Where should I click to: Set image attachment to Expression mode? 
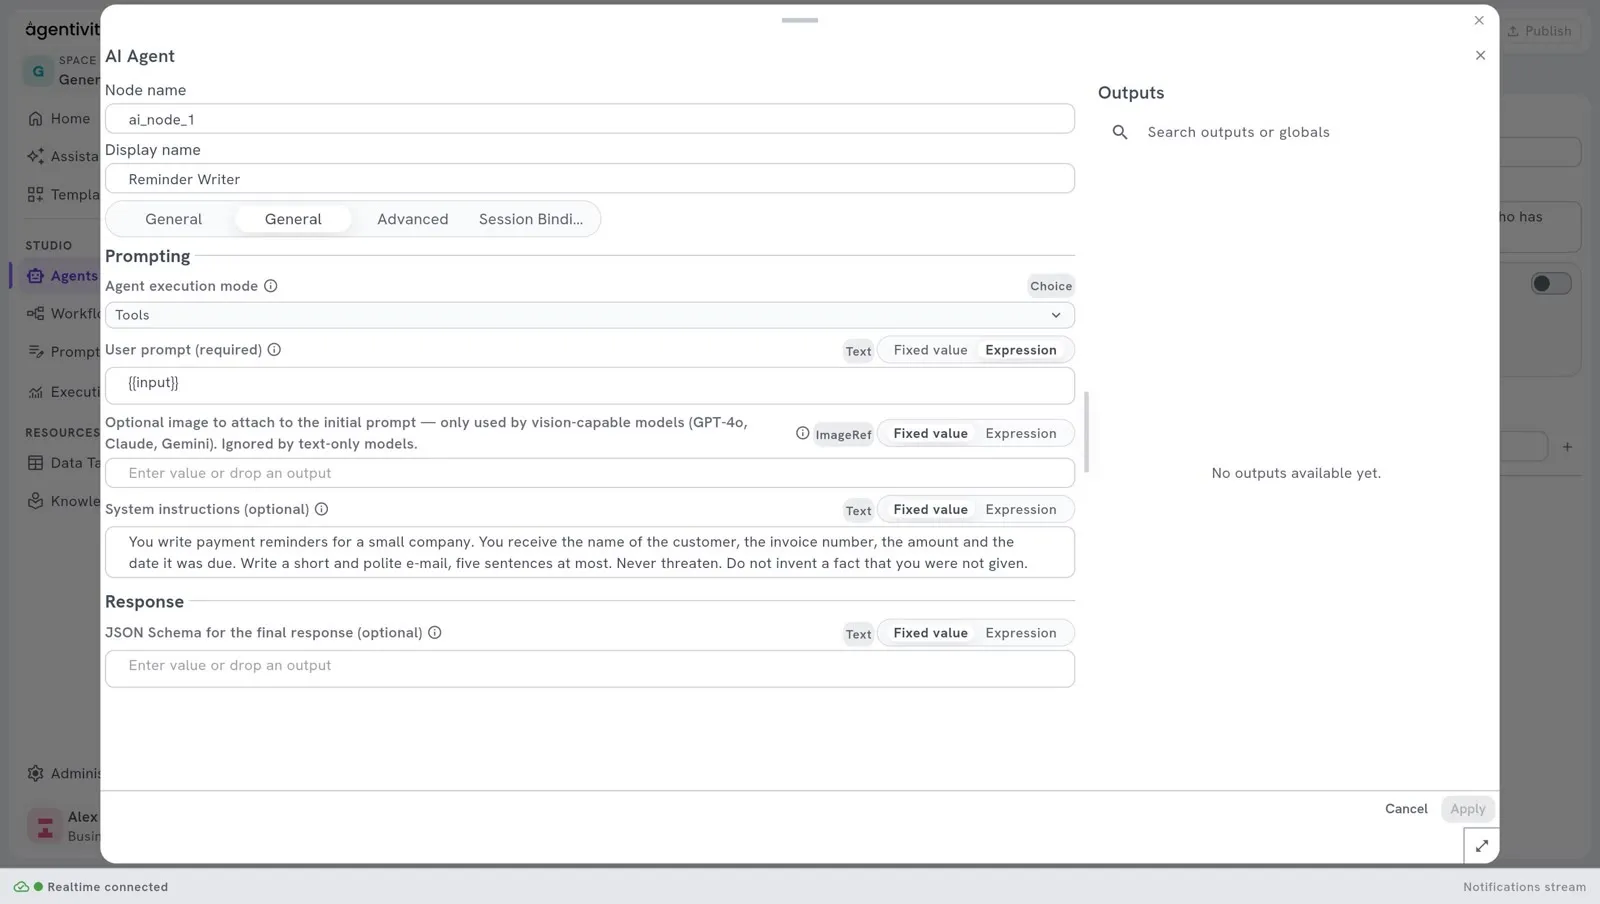coord(1021,433)
